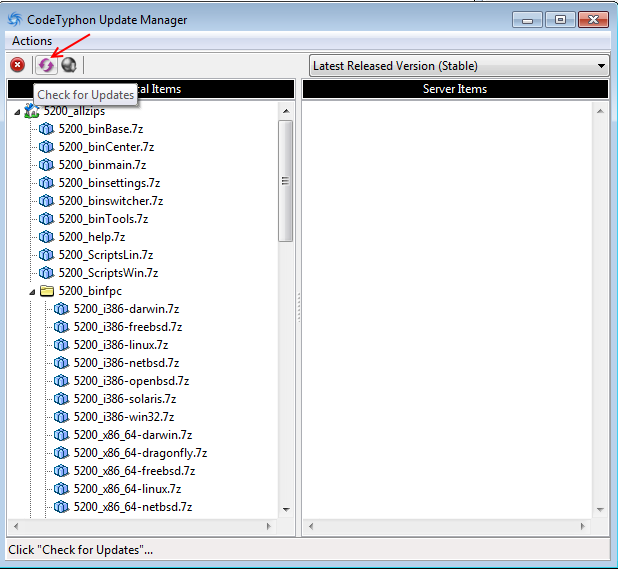Image resolution: width=618 pixels, height=570 pixels.
Task: Click Server Items horizontal scrollbar right arrow
Action: pyautogui.click(x=583, y=526)
